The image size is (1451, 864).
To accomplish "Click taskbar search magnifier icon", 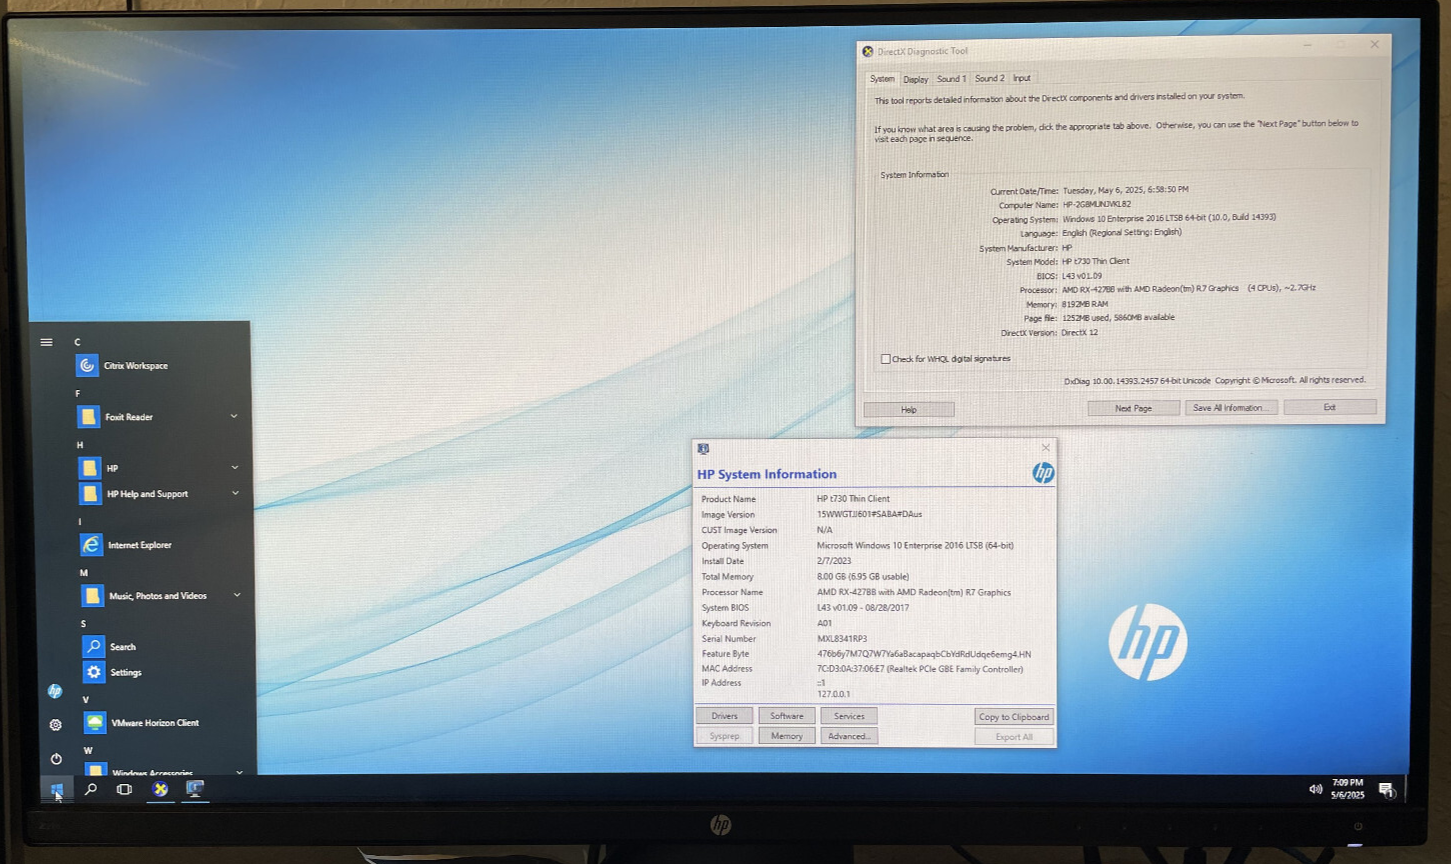I will (x=91, y=790).
